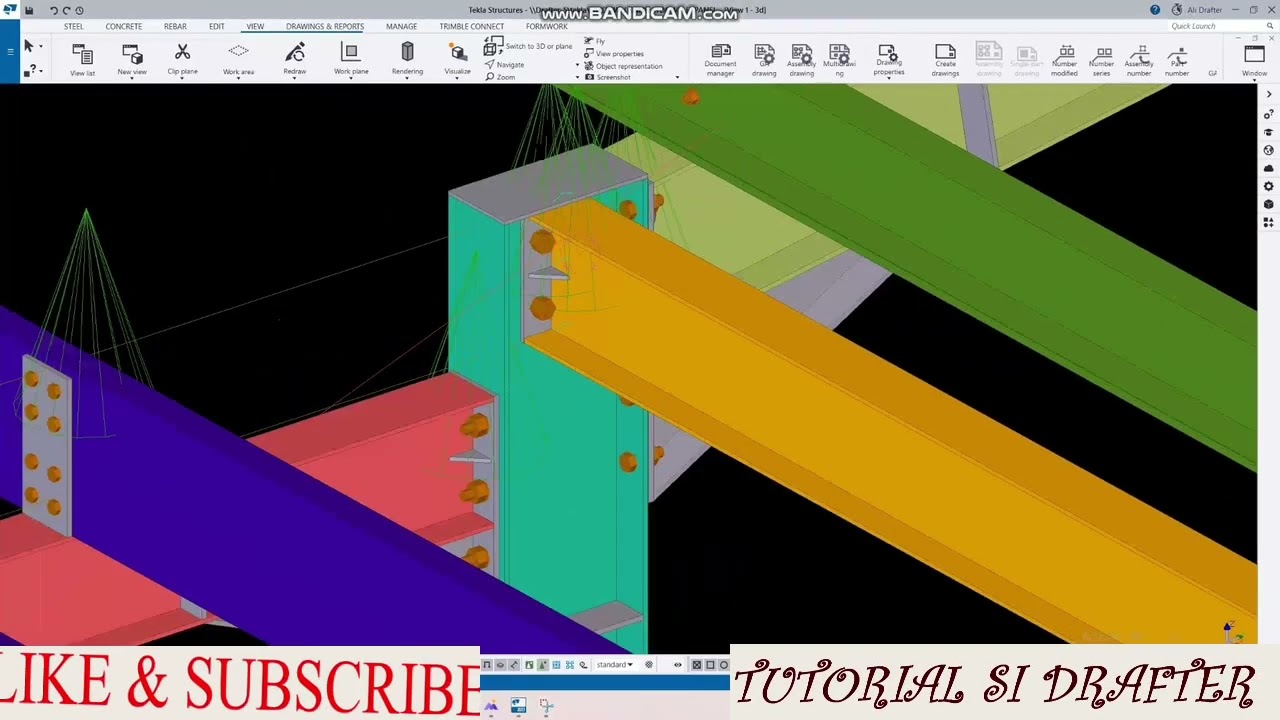Click Switch to 3D or plane

(x=528, y=47)
